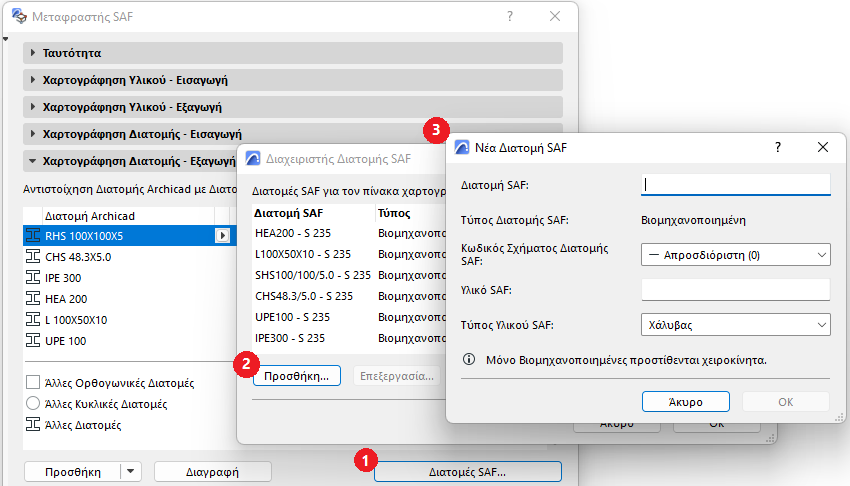
Task: Click the Άλλες Διατομές profile icon
Action: pyautogui.click(x=33, y=424)
